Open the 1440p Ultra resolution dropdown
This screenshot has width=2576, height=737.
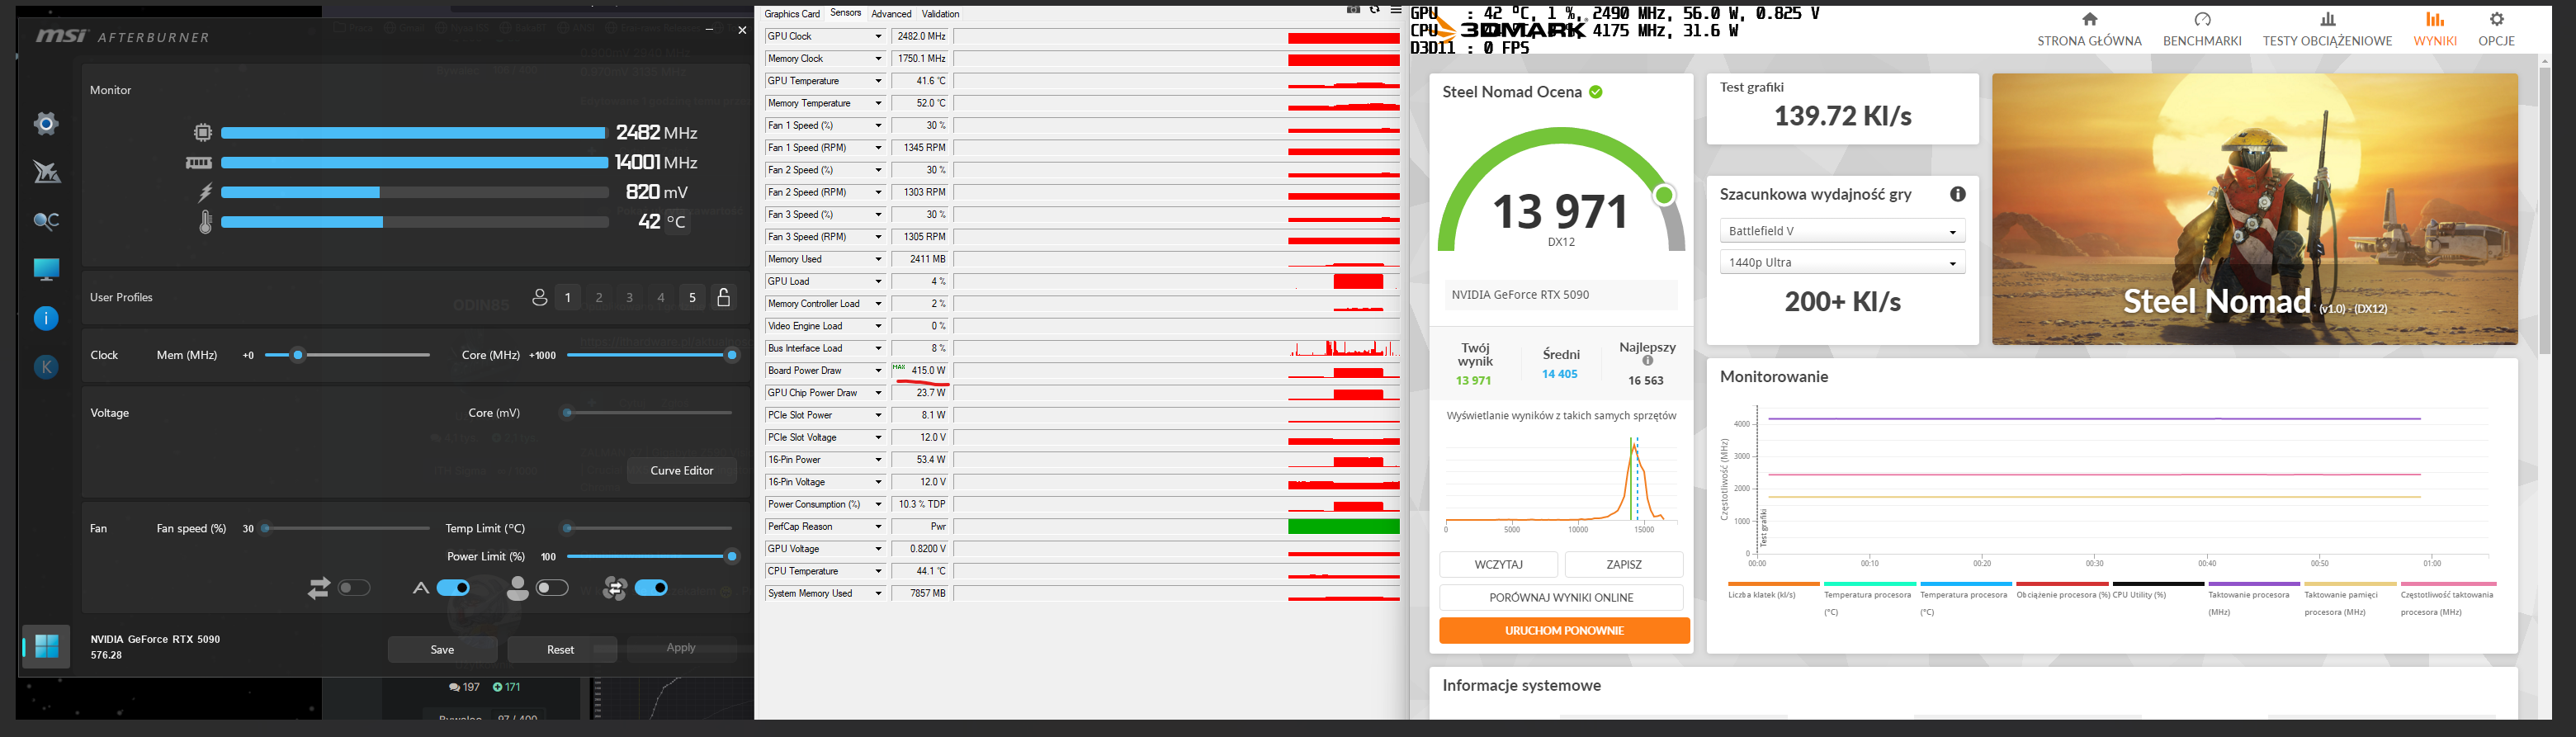(1842, 262)
